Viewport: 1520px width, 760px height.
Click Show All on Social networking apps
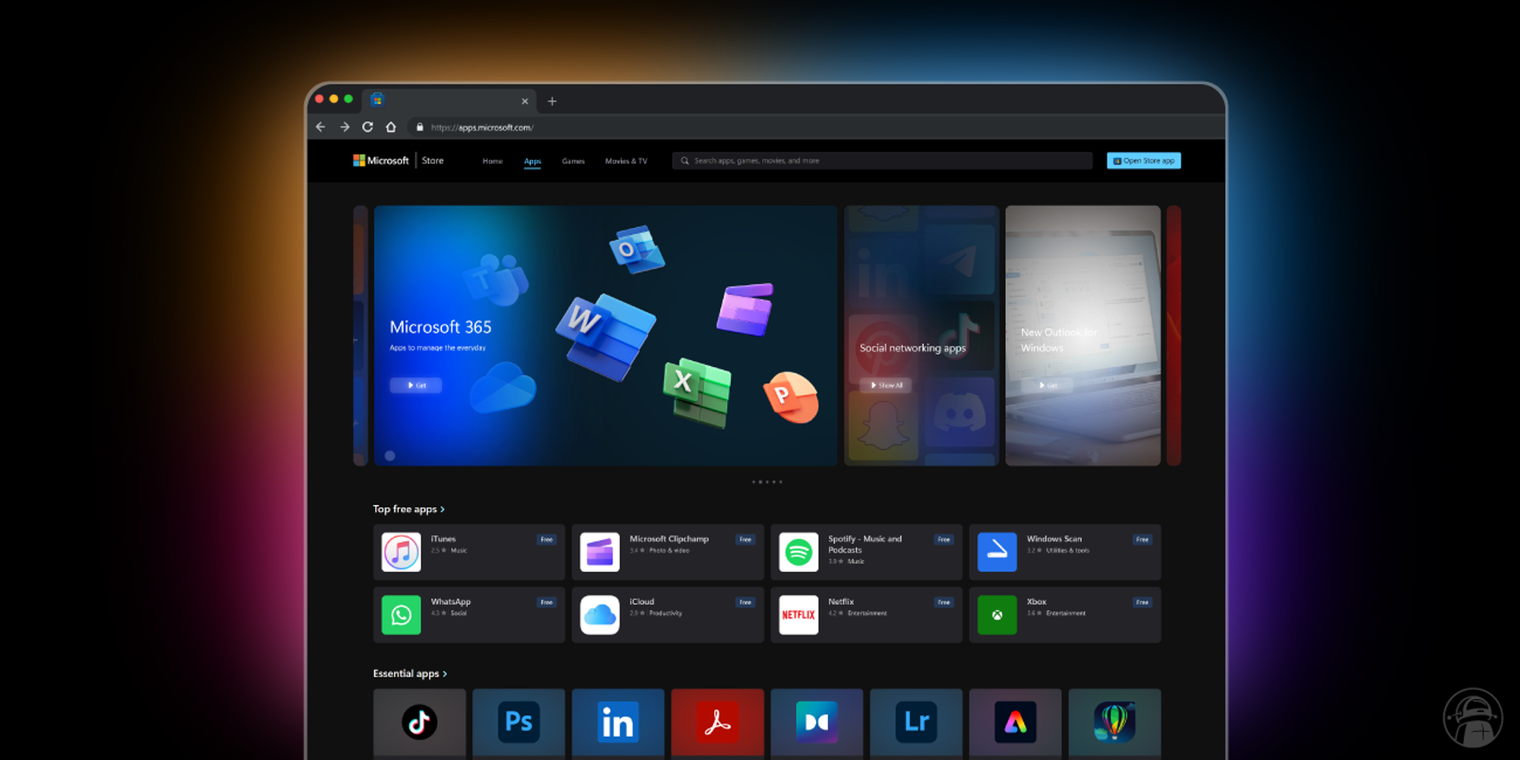(885, 385)
